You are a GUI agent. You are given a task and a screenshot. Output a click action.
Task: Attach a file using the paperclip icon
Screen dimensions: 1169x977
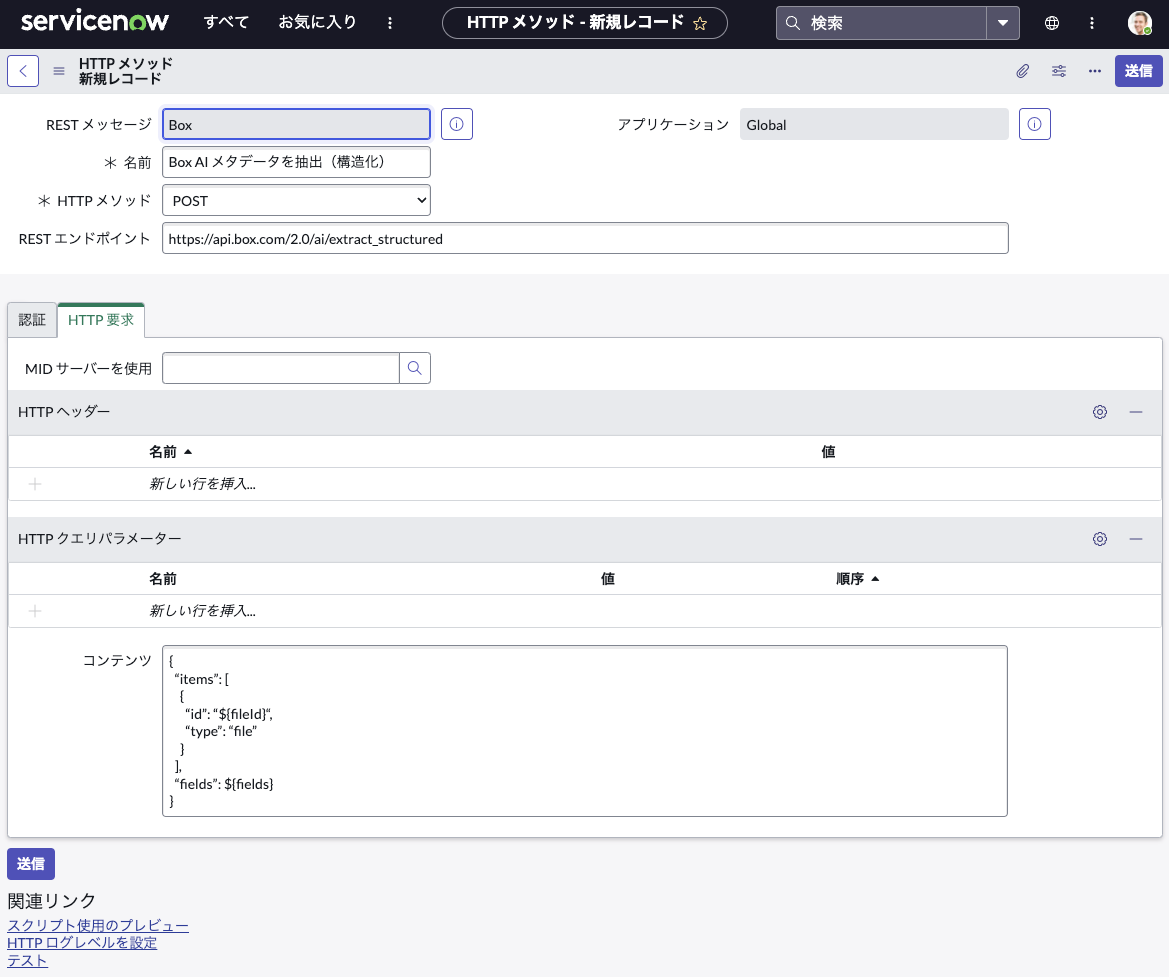(x=1022, y=71)
